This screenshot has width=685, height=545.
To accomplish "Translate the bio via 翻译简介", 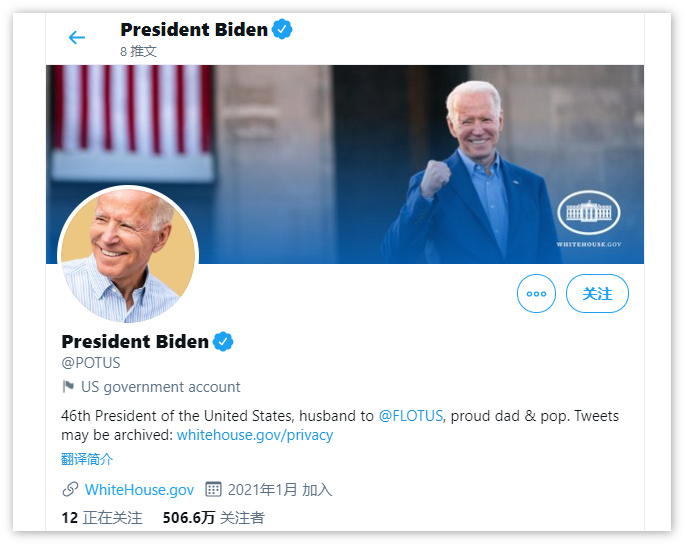I will tap(87, 459).
